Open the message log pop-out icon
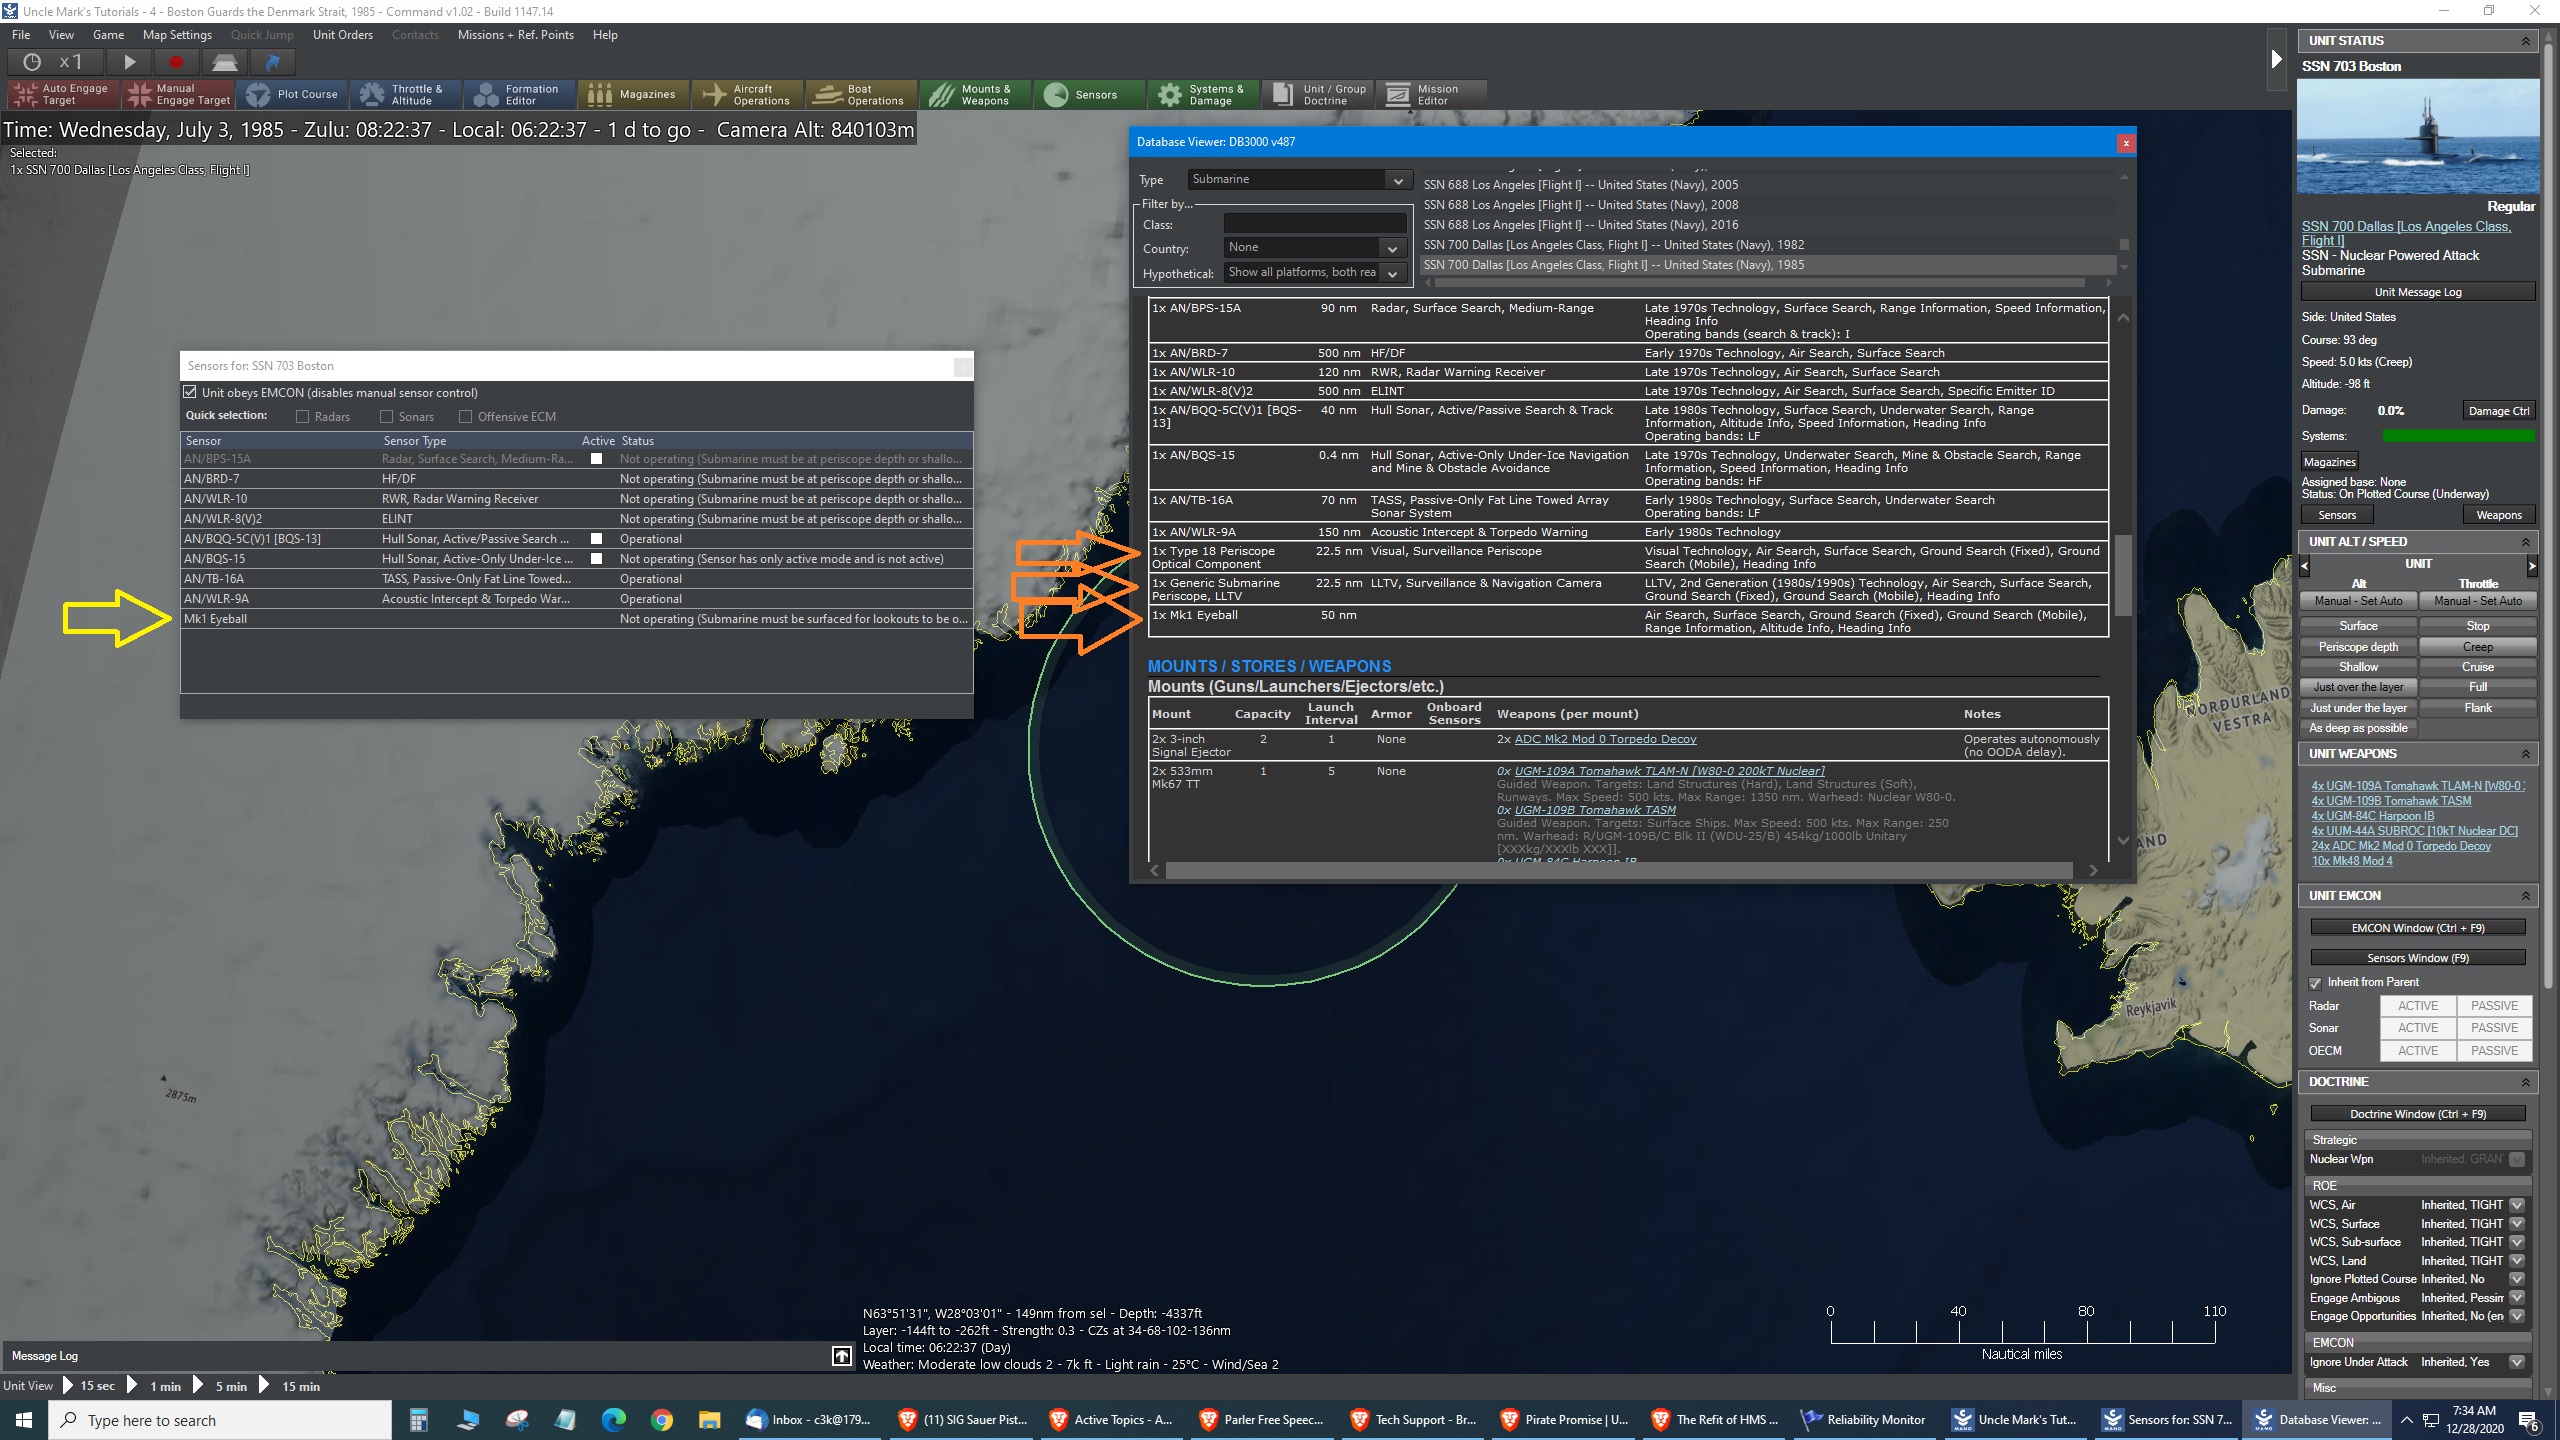 click(x=842, y=1356)
